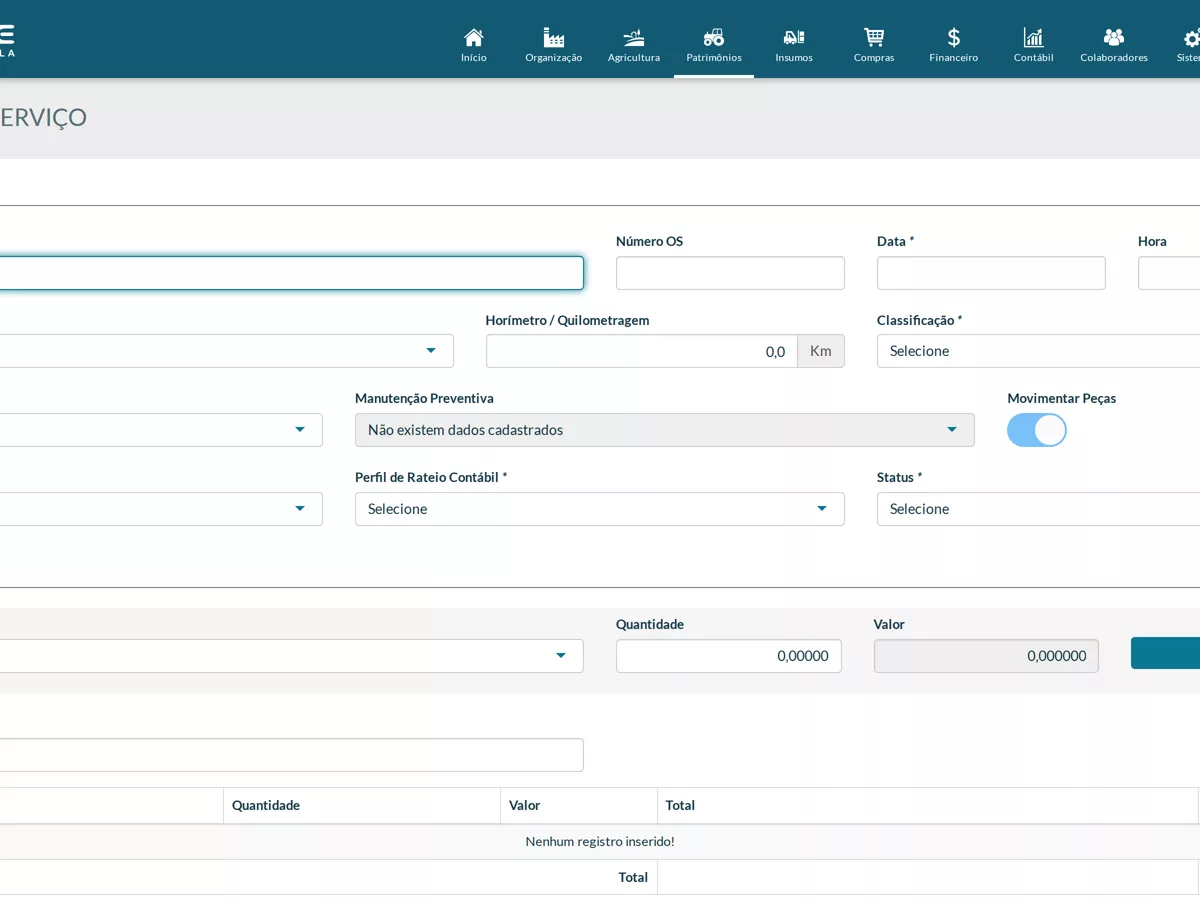Open the Agricultura field icon

pos(634,38)
